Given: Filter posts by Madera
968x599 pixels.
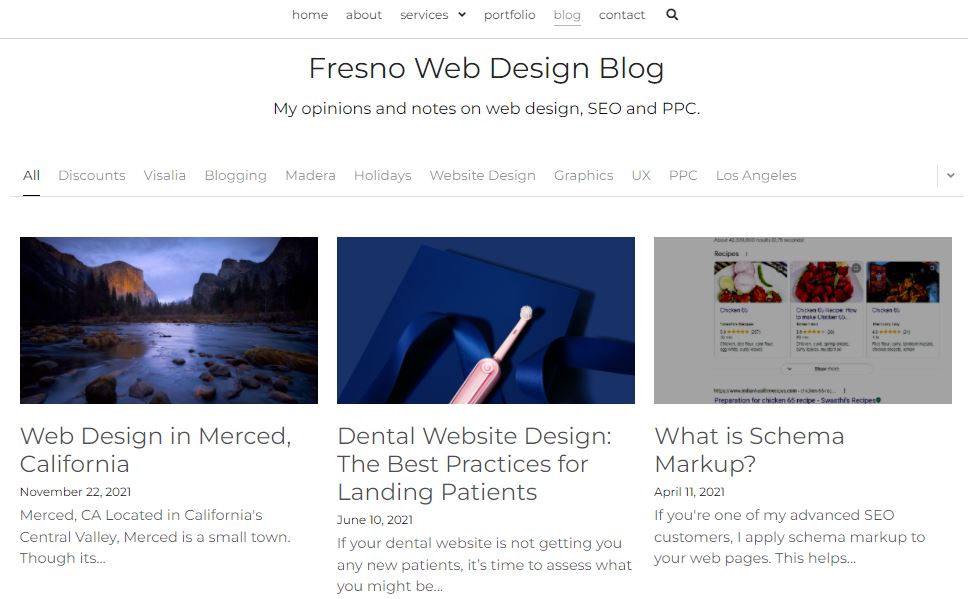Looking at the screenshot, I should click(310, 175).
